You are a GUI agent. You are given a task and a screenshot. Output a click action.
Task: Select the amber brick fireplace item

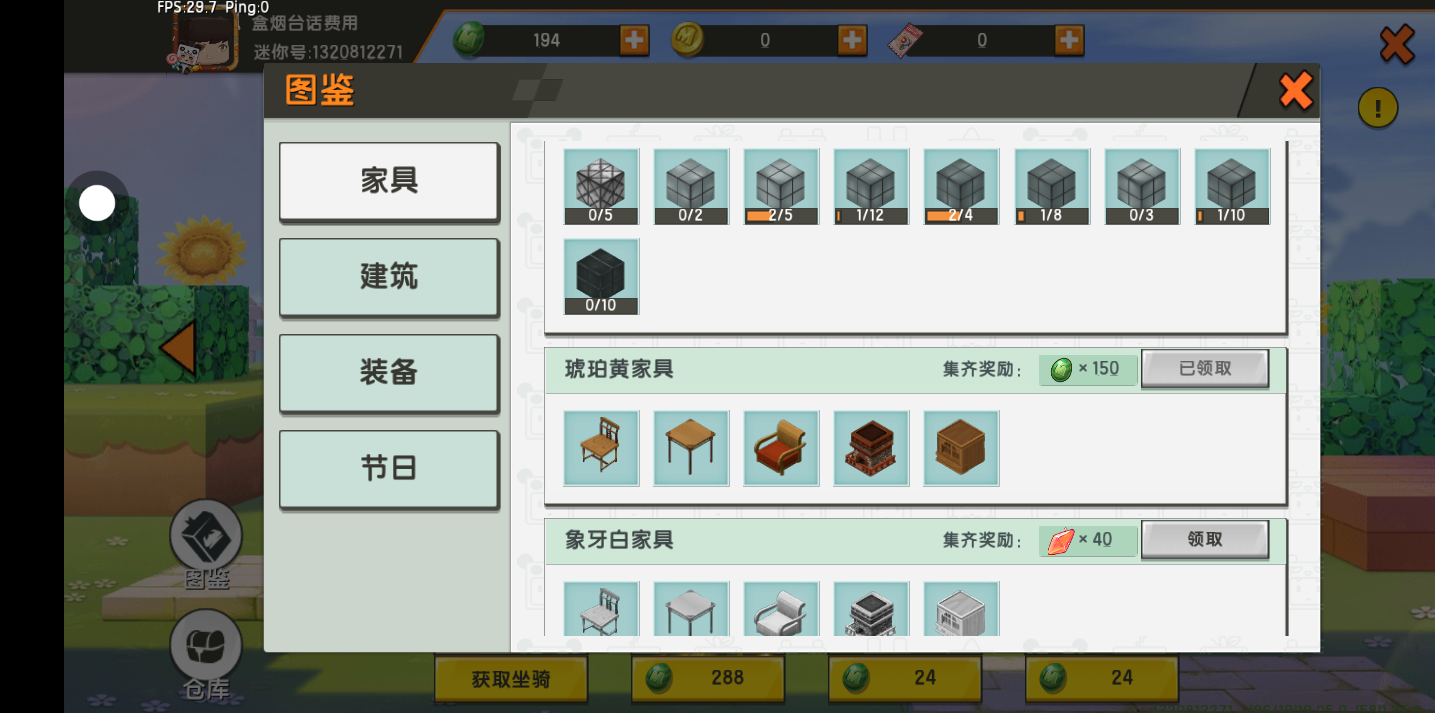(871, 448)
